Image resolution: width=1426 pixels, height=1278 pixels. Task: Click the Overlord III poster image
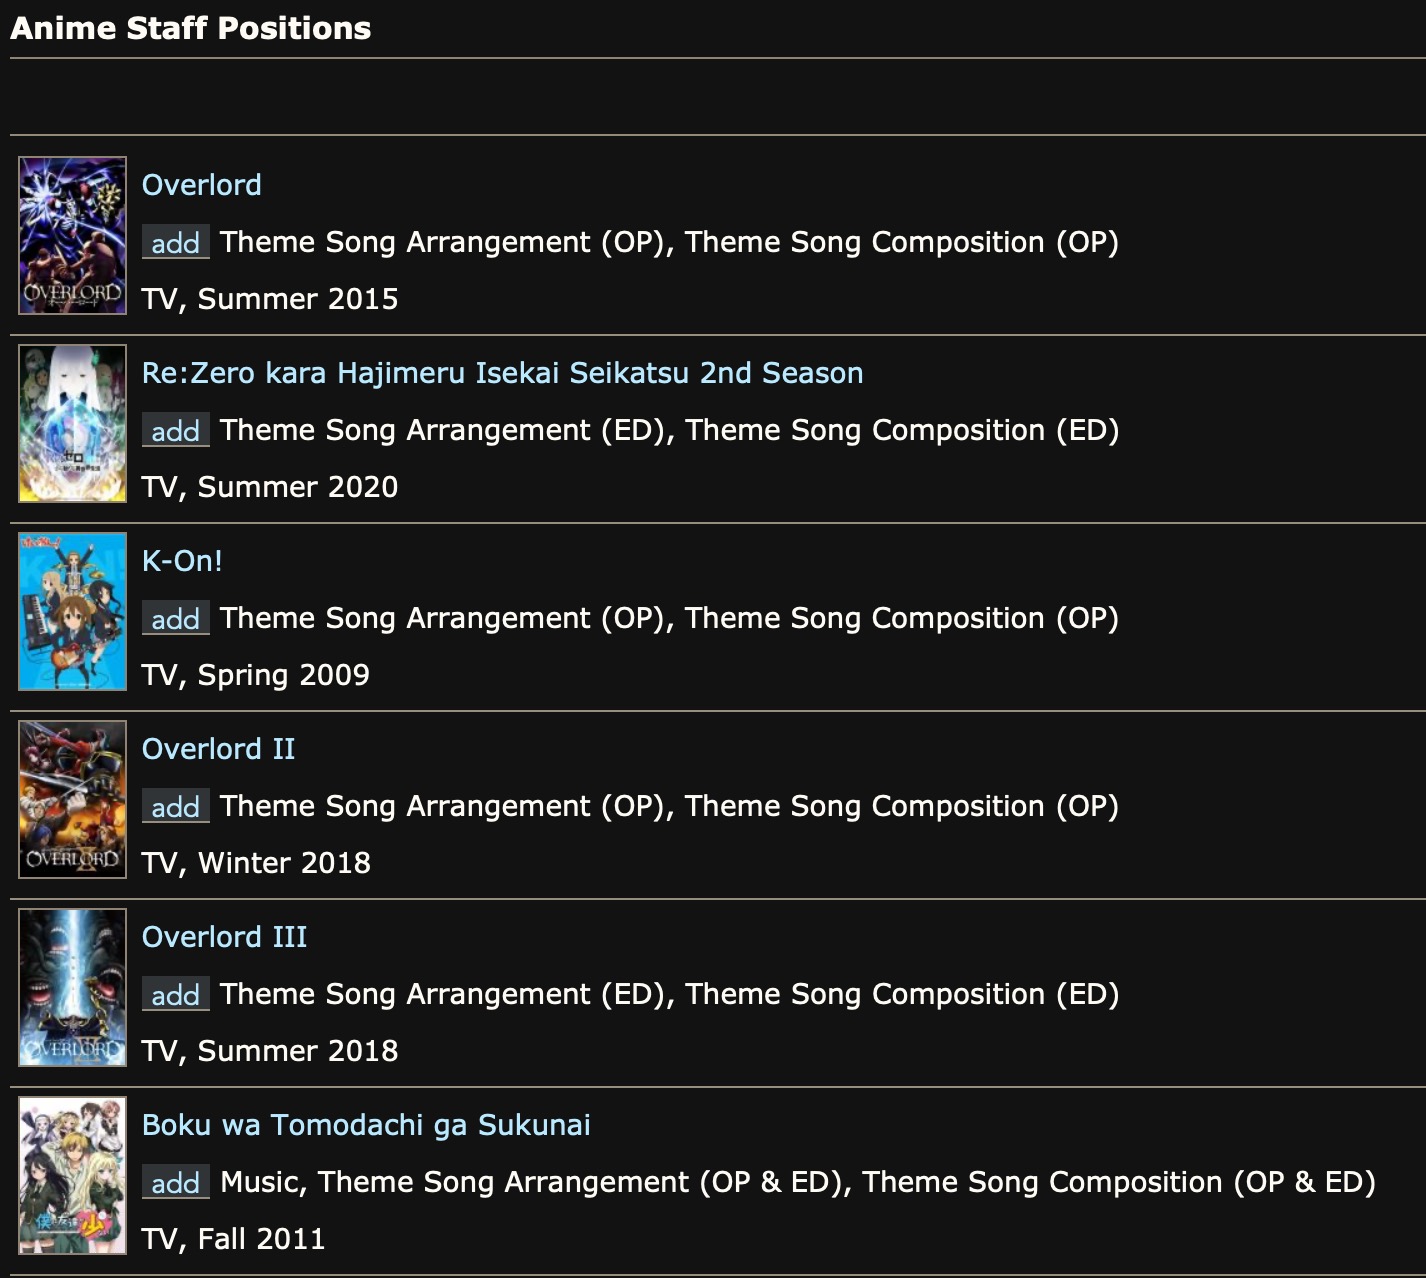pos(73,987)
